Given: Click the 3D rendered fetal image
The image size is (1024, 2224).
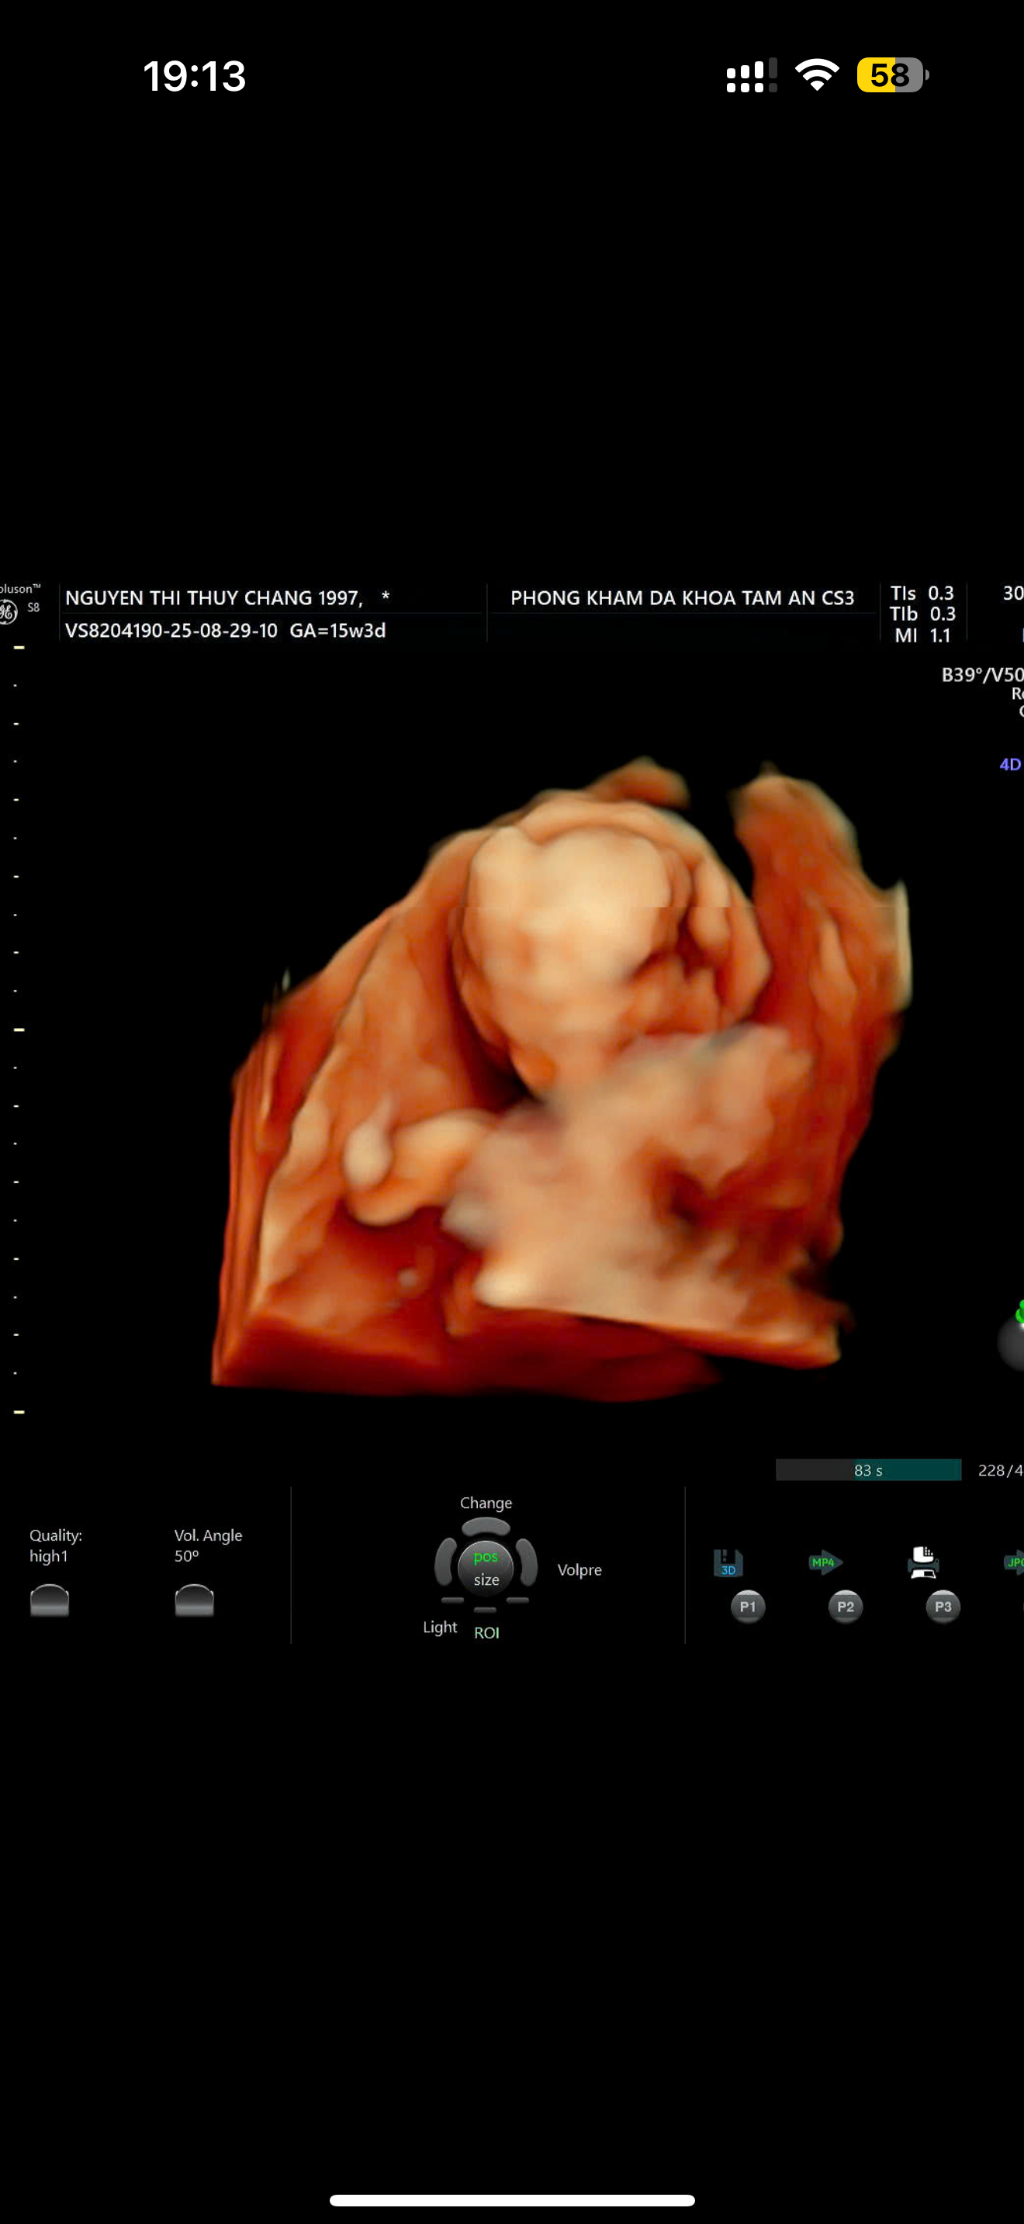Looking at the screenshot, I should pyautogui.click(x=560, y=1080).
